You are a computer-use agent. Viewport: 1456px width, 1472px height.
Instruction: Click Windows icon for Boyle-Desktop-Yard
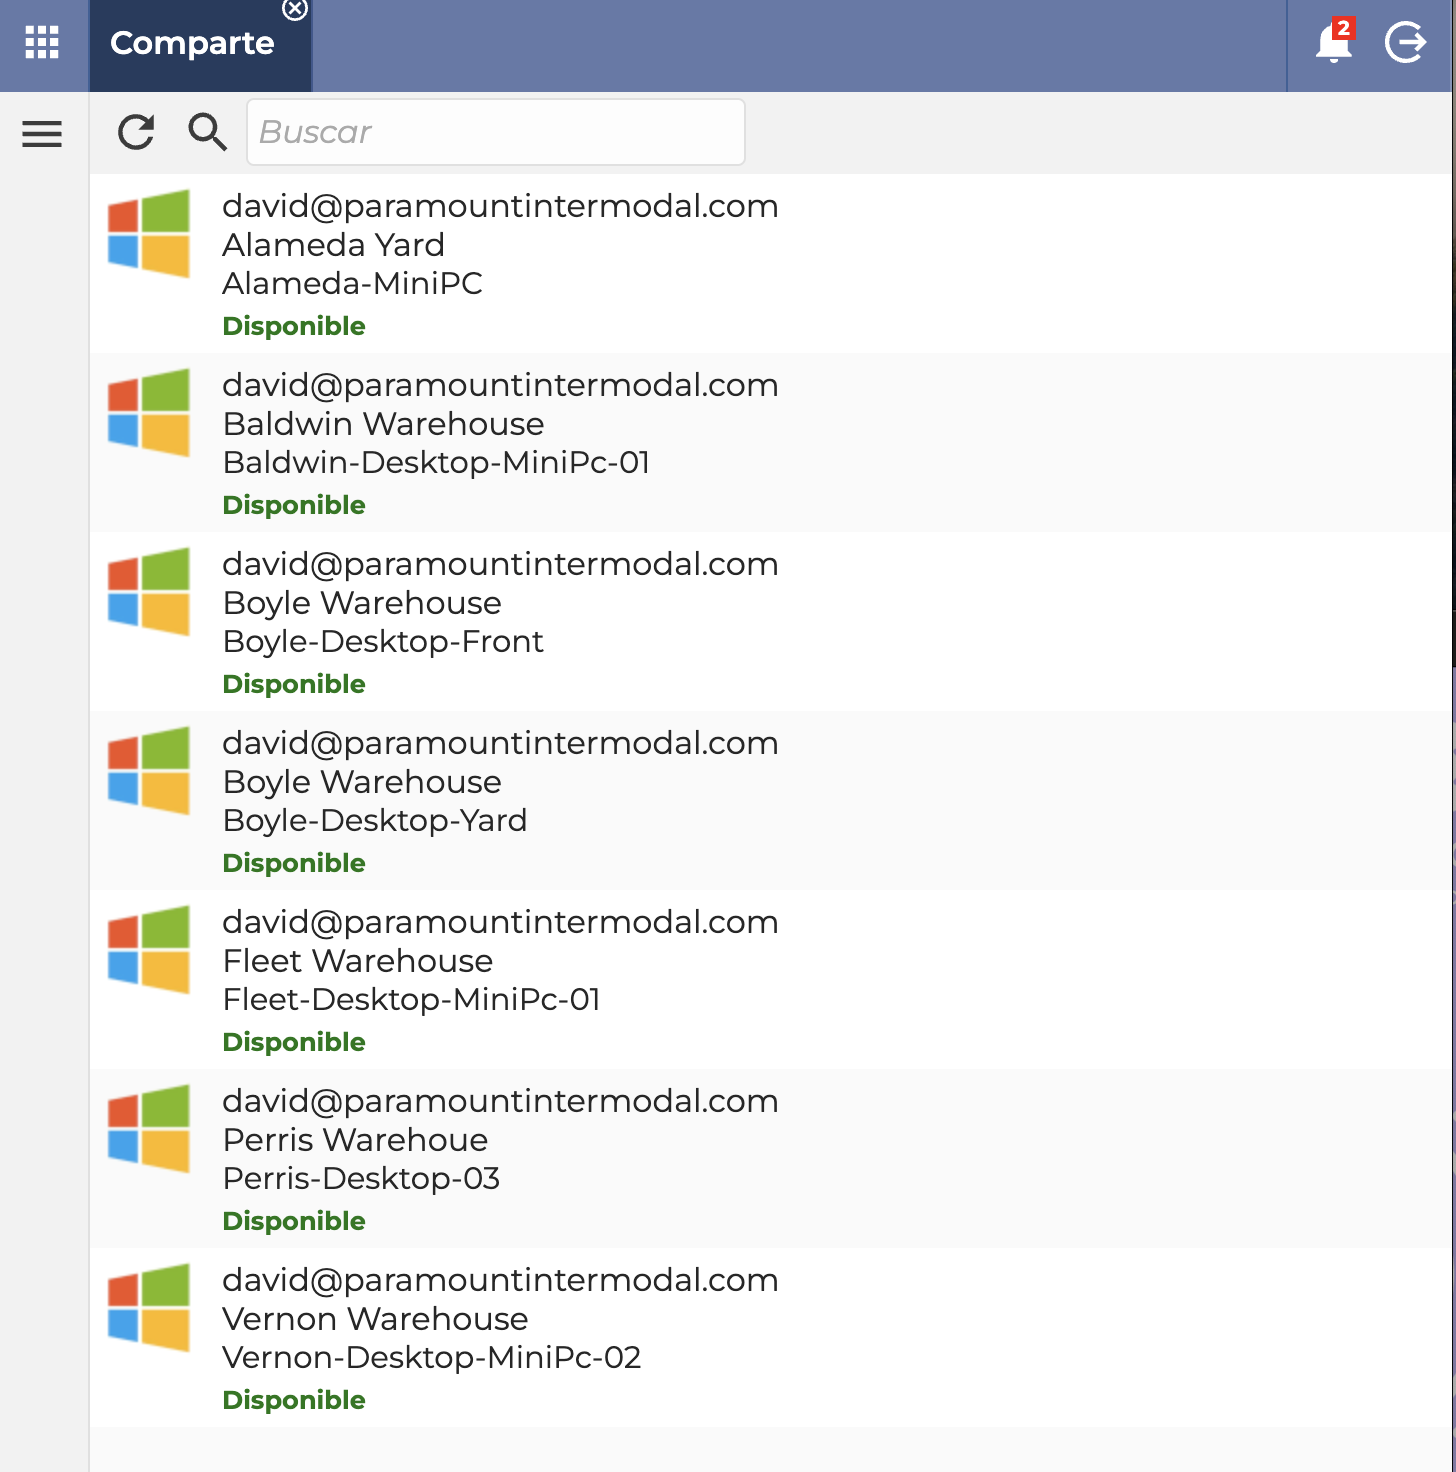point(149,770)
